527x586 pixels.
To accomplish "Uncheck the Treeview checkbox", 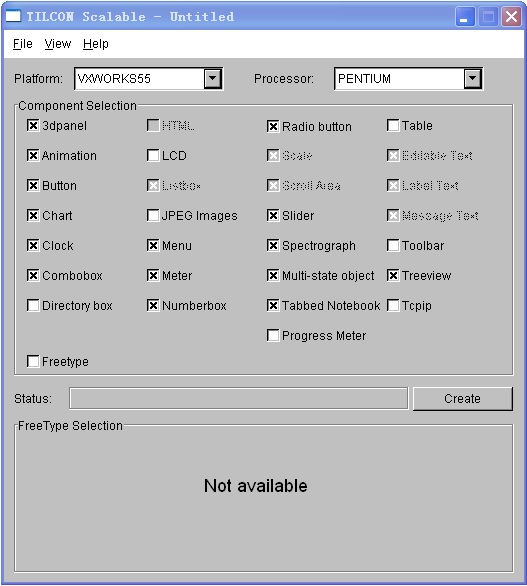I will (393, 275).
